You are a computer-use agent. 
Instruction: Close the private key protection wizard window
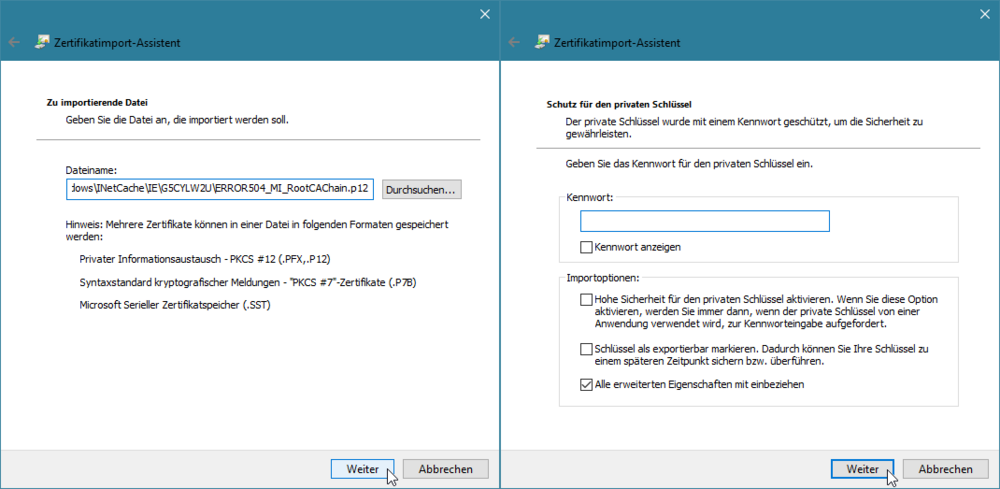coord(985,14)
